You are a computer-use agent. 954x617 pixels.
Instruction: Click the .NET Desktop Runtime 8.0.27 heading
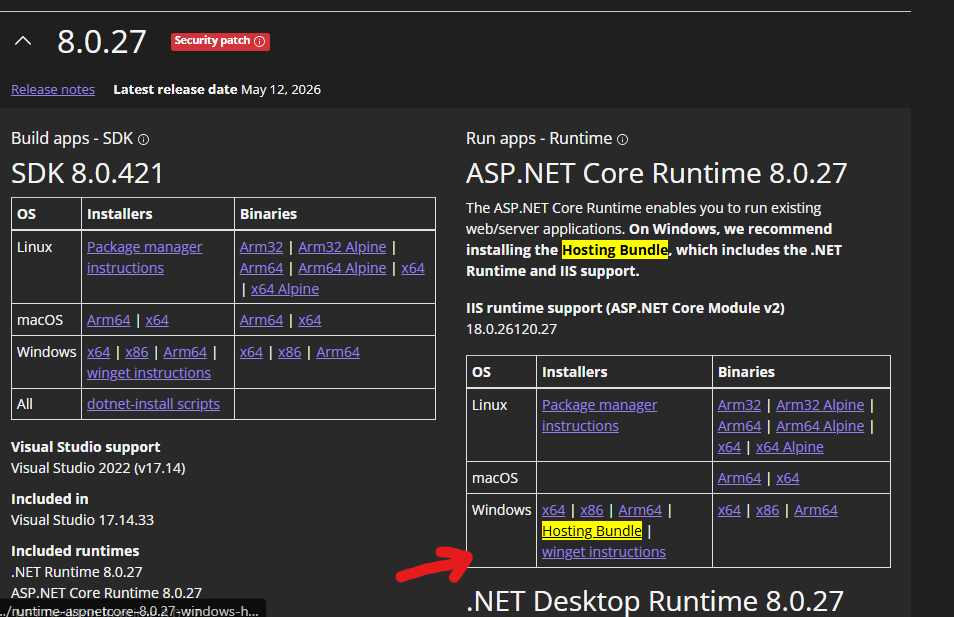point(655,601)
